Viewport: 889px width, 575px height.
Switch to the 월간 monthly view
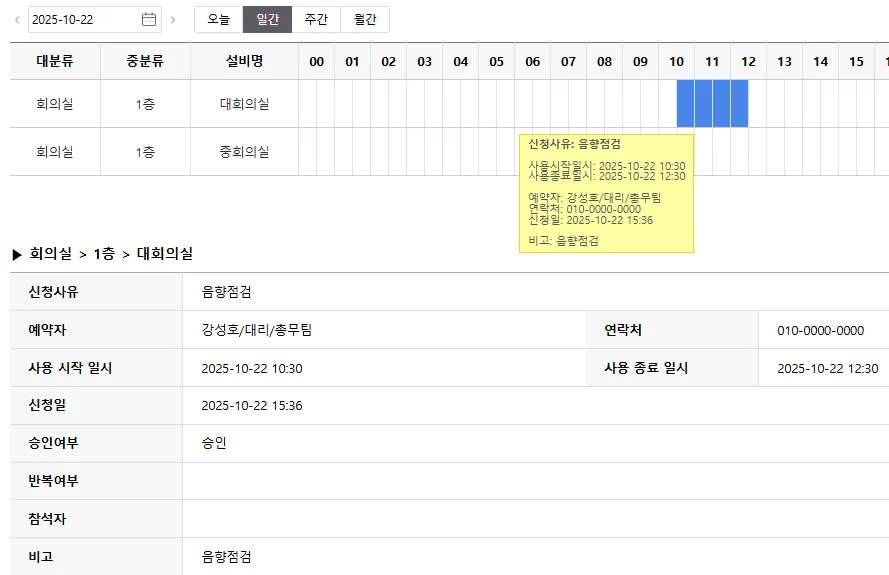(x=365, y=19)
